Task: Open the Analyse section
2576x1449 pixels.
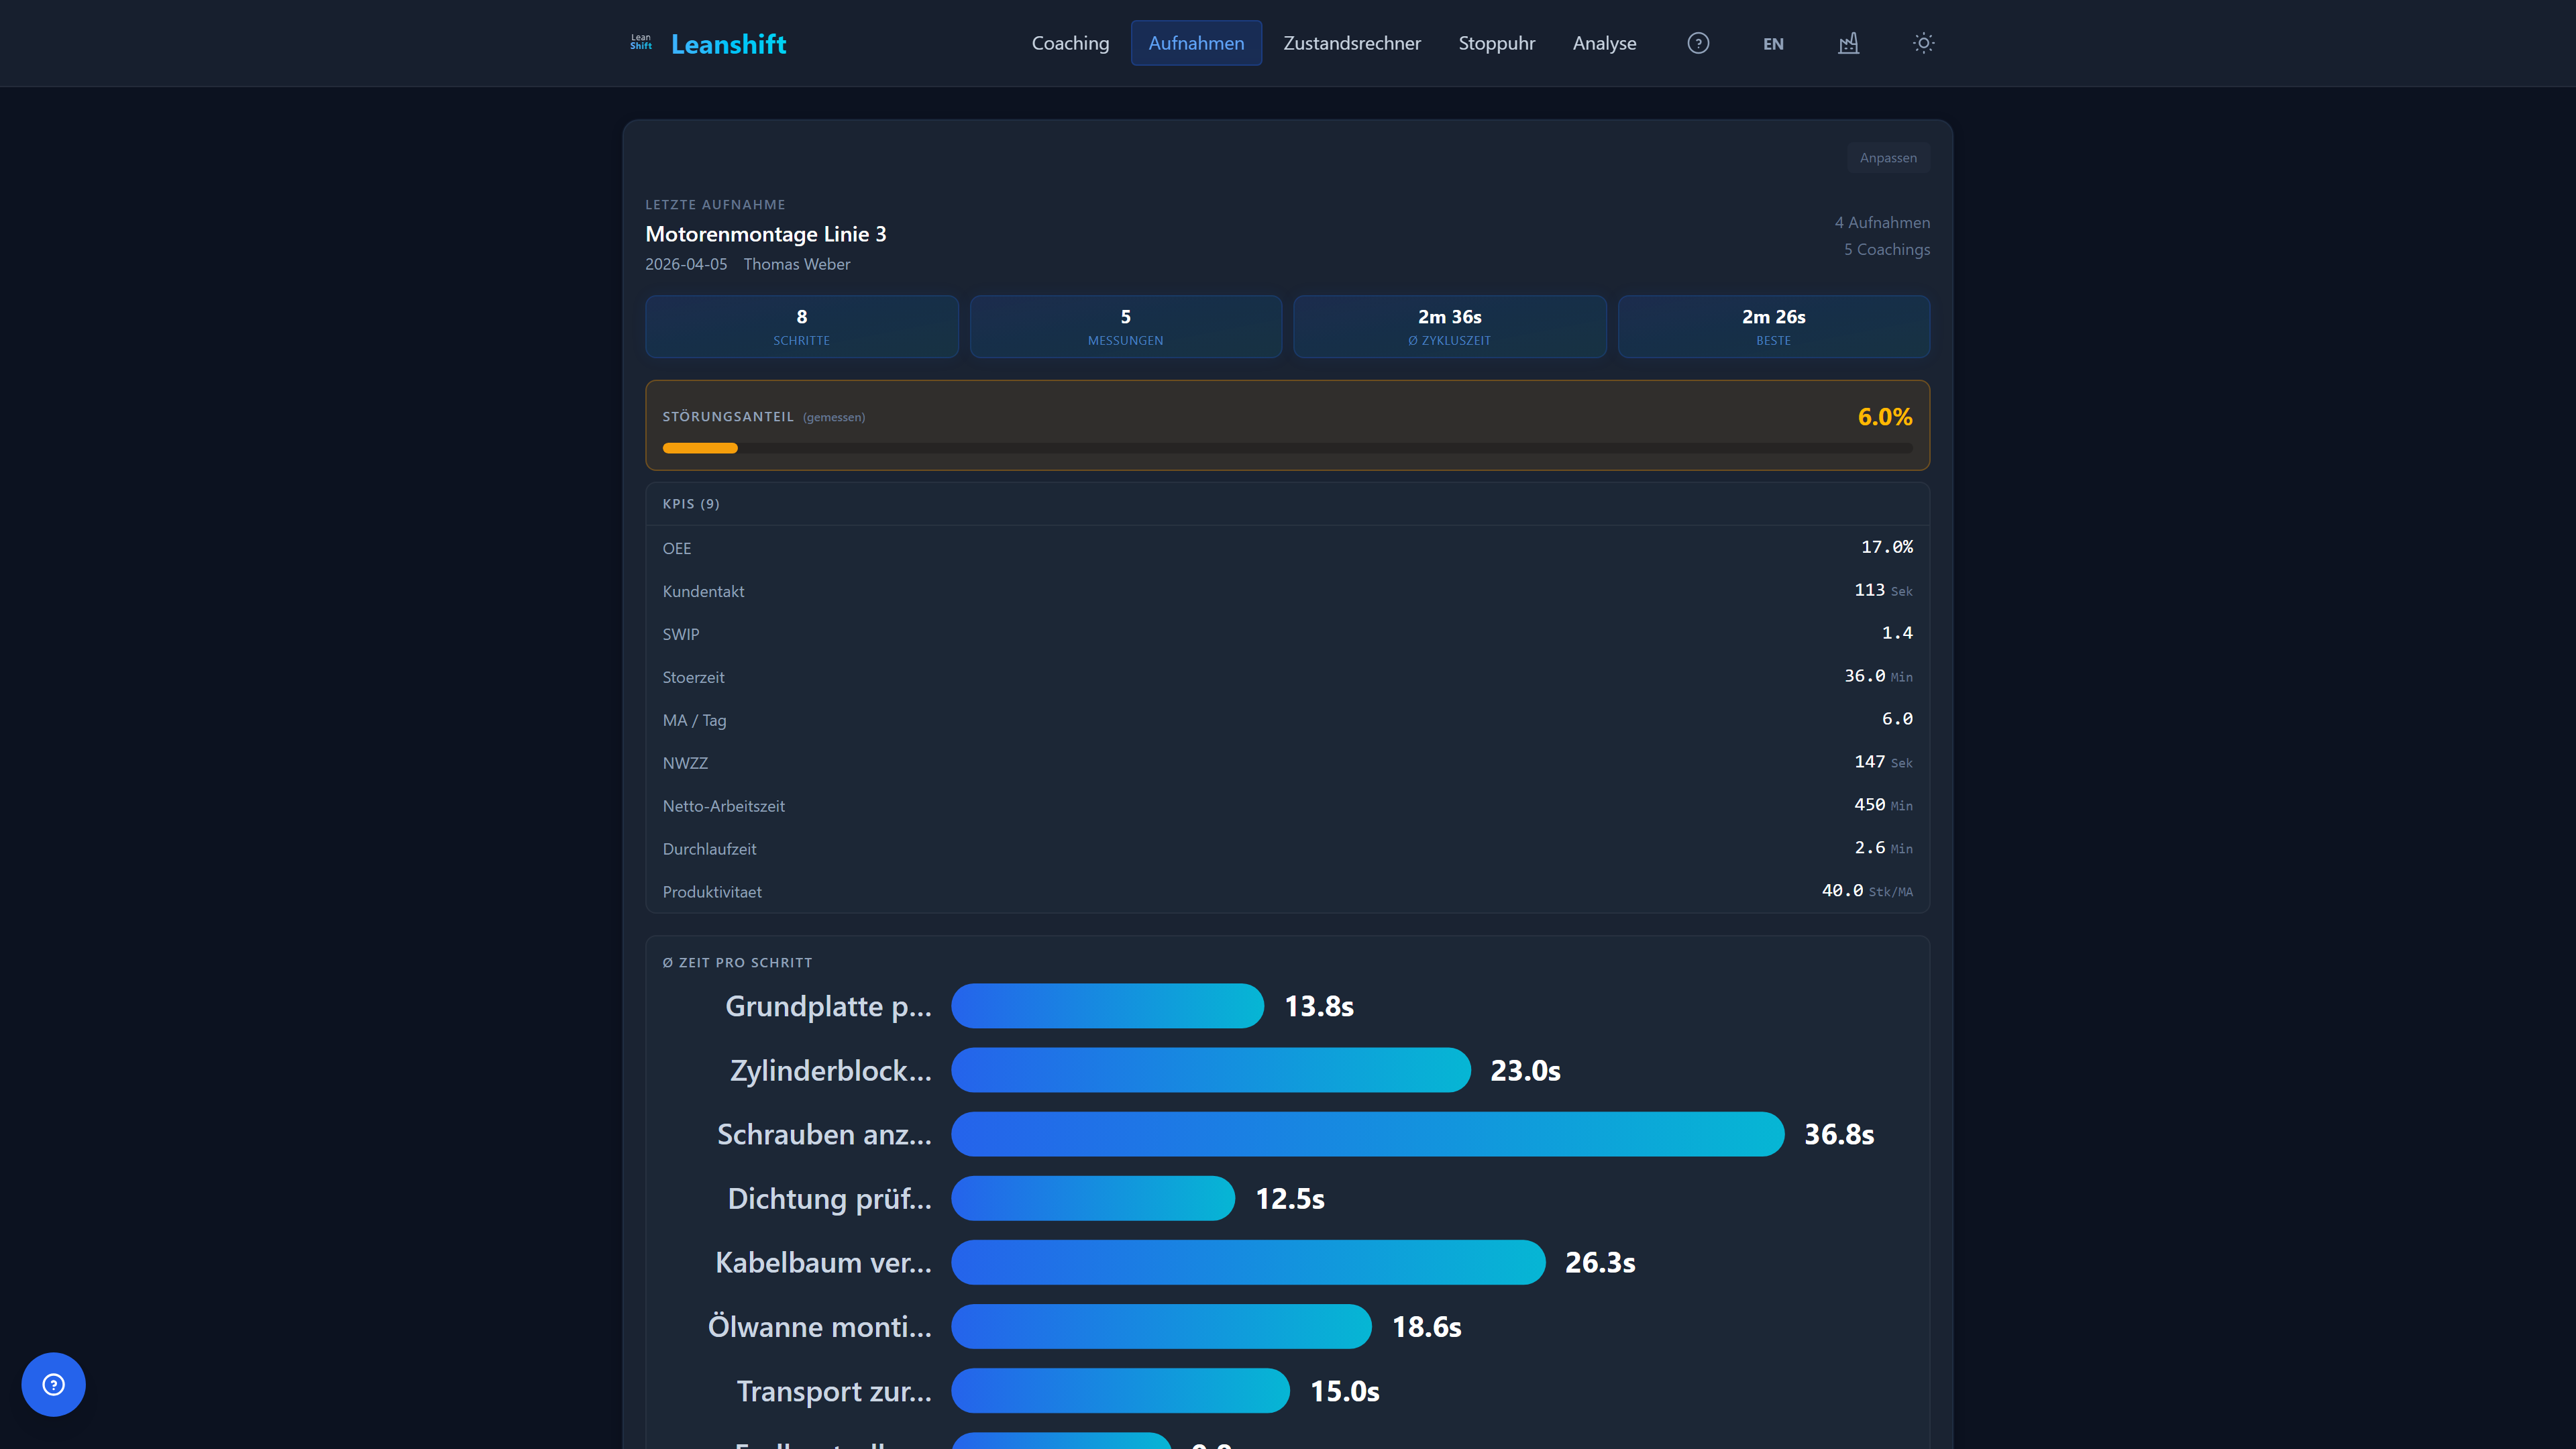Action: click(x=1604, y=43)
